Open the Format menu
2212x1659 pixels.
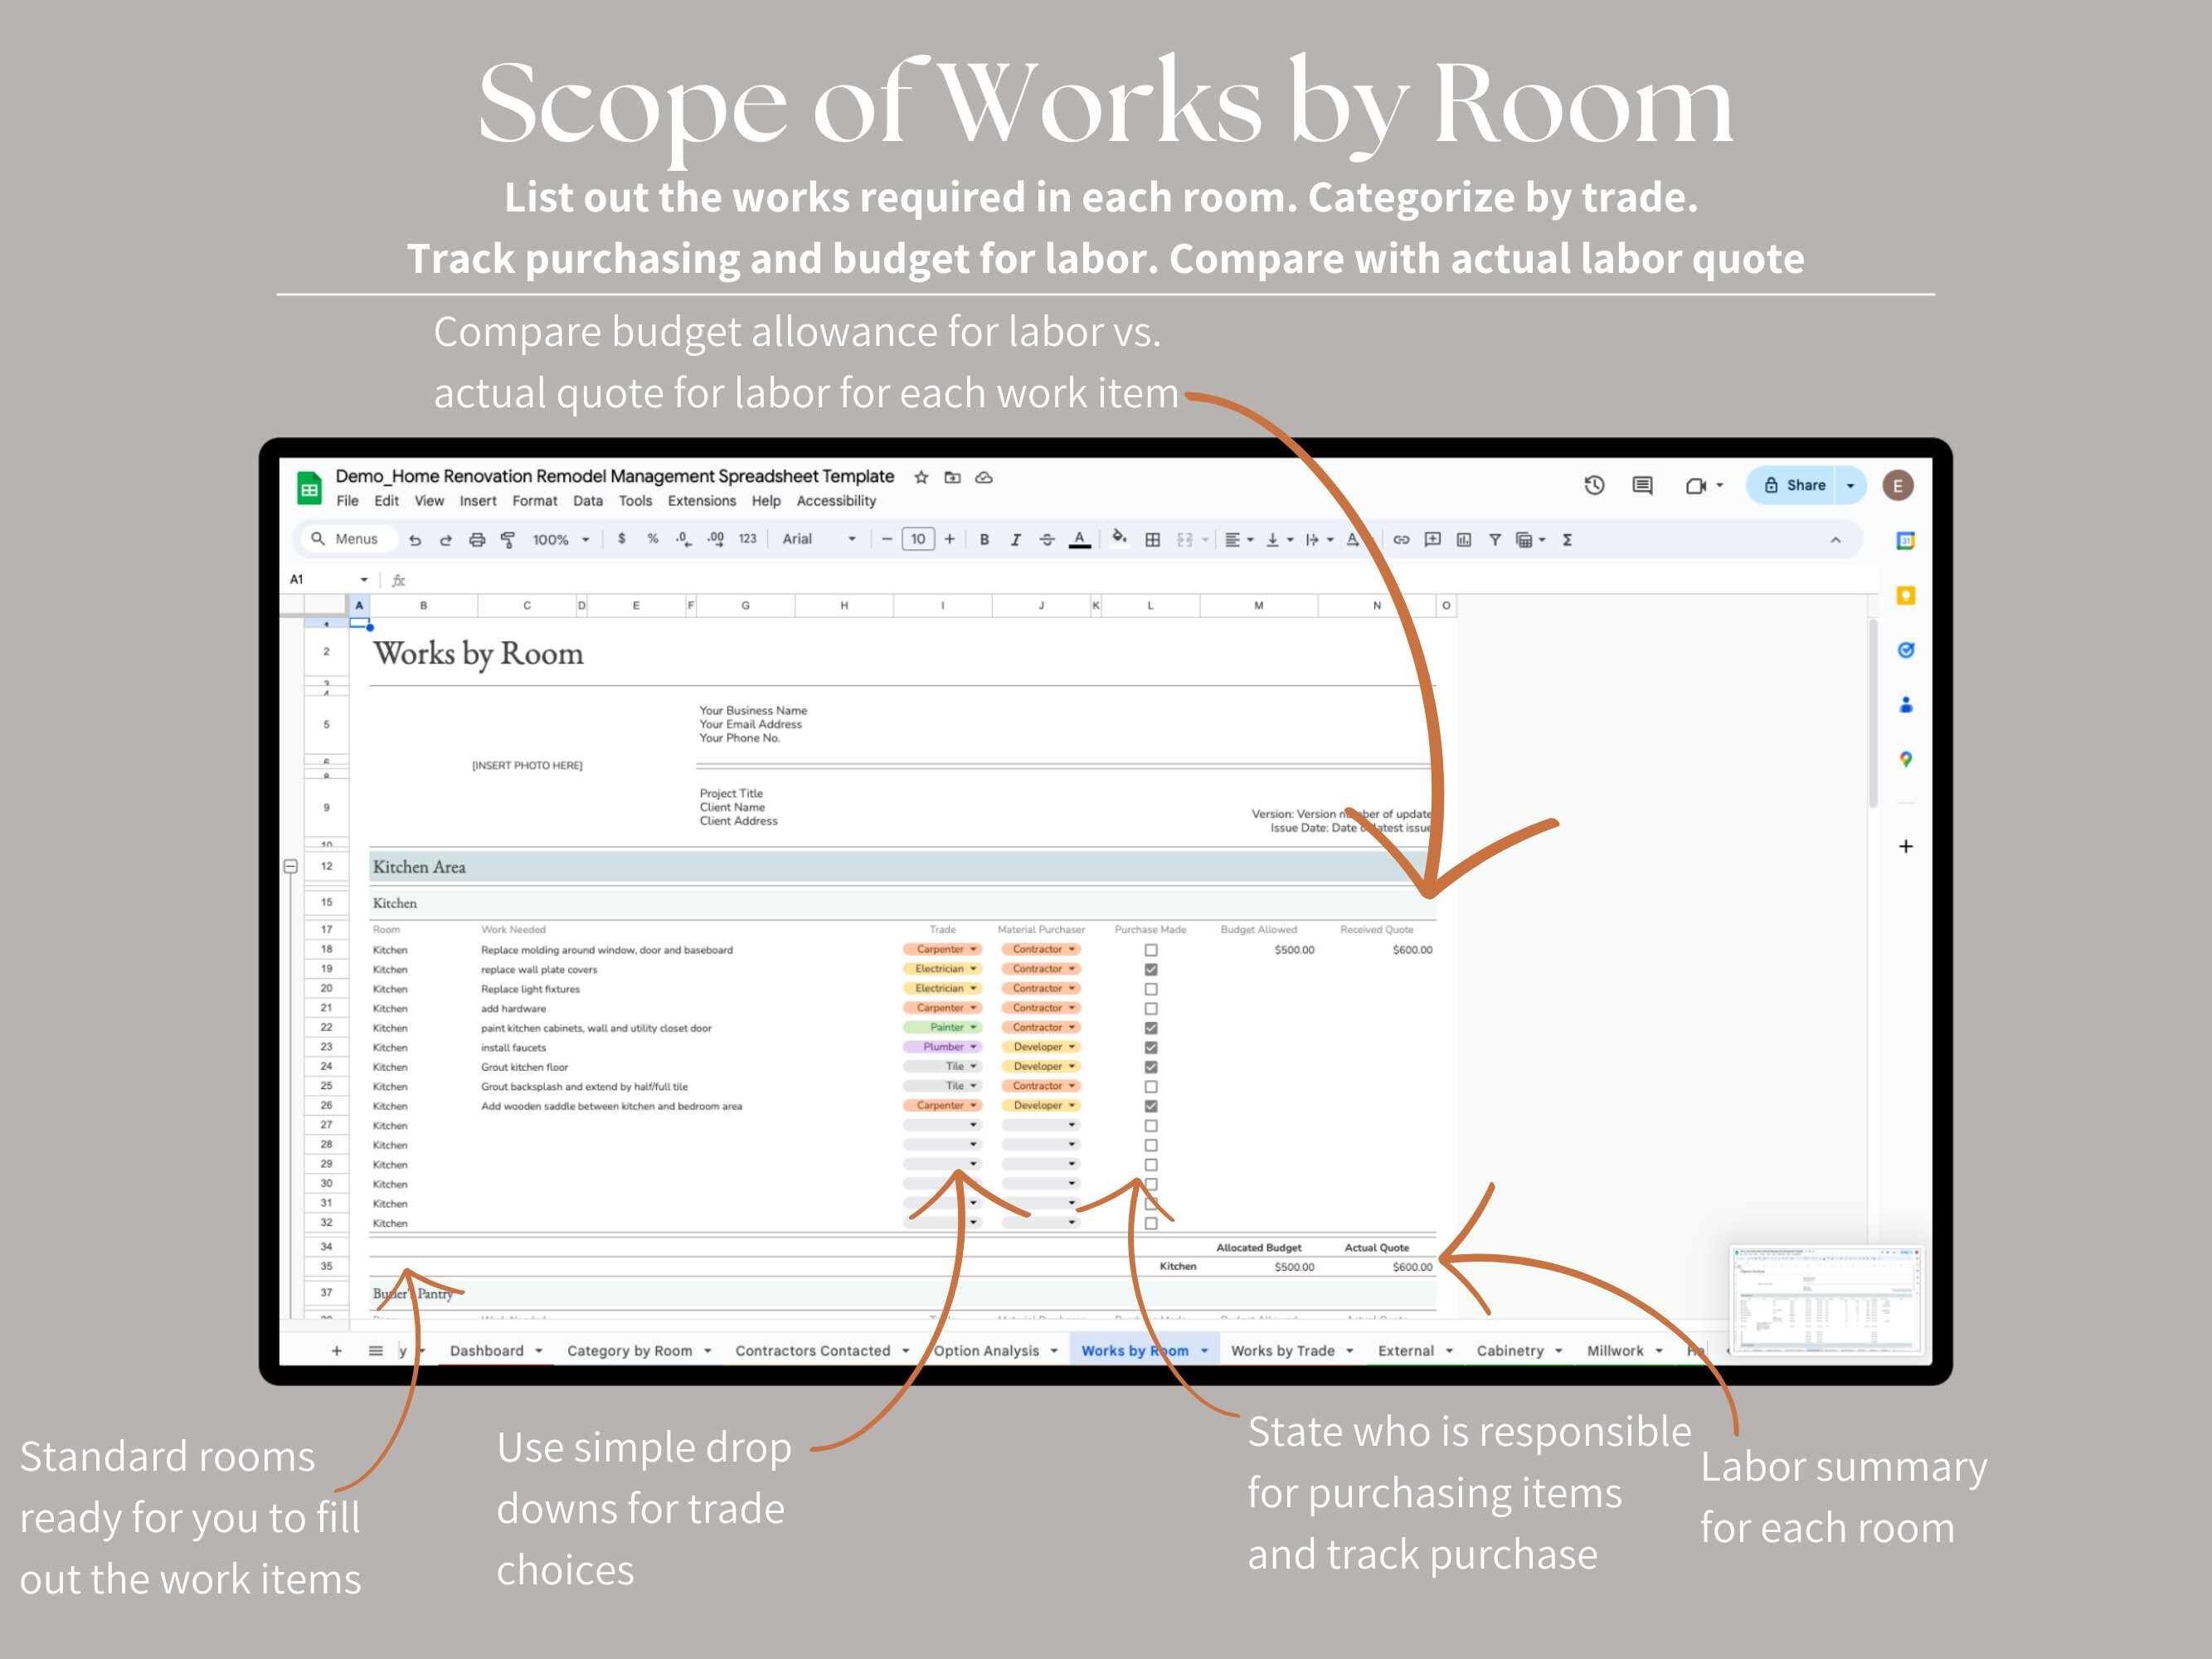[535, 501]
